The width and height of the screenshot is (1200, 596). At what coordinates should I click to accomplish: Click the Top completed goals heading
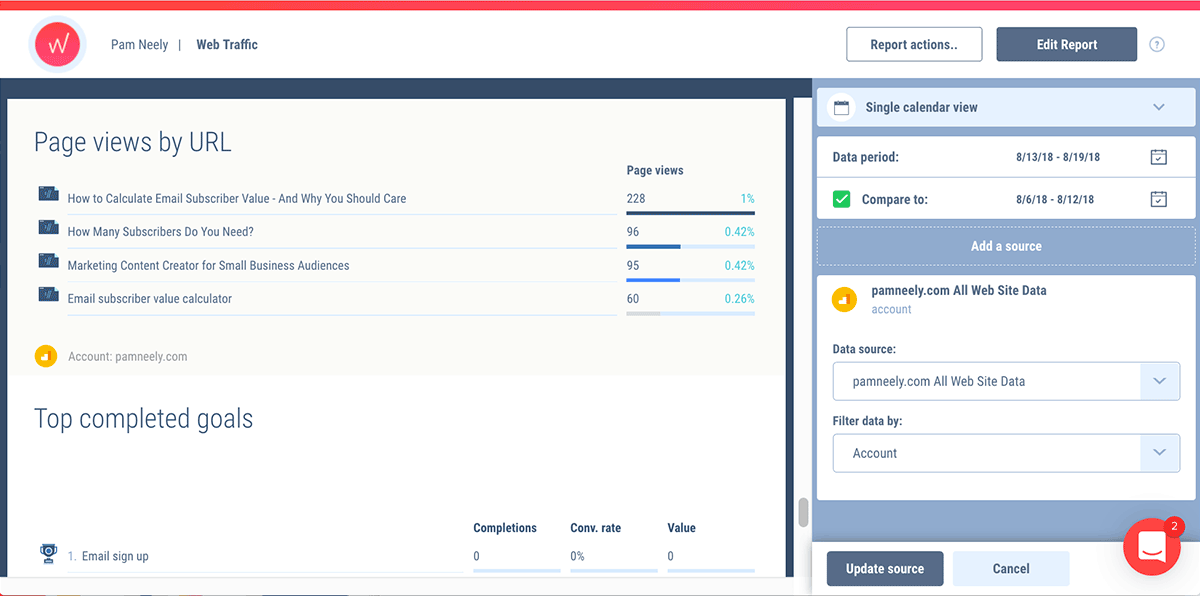[144, 418]
